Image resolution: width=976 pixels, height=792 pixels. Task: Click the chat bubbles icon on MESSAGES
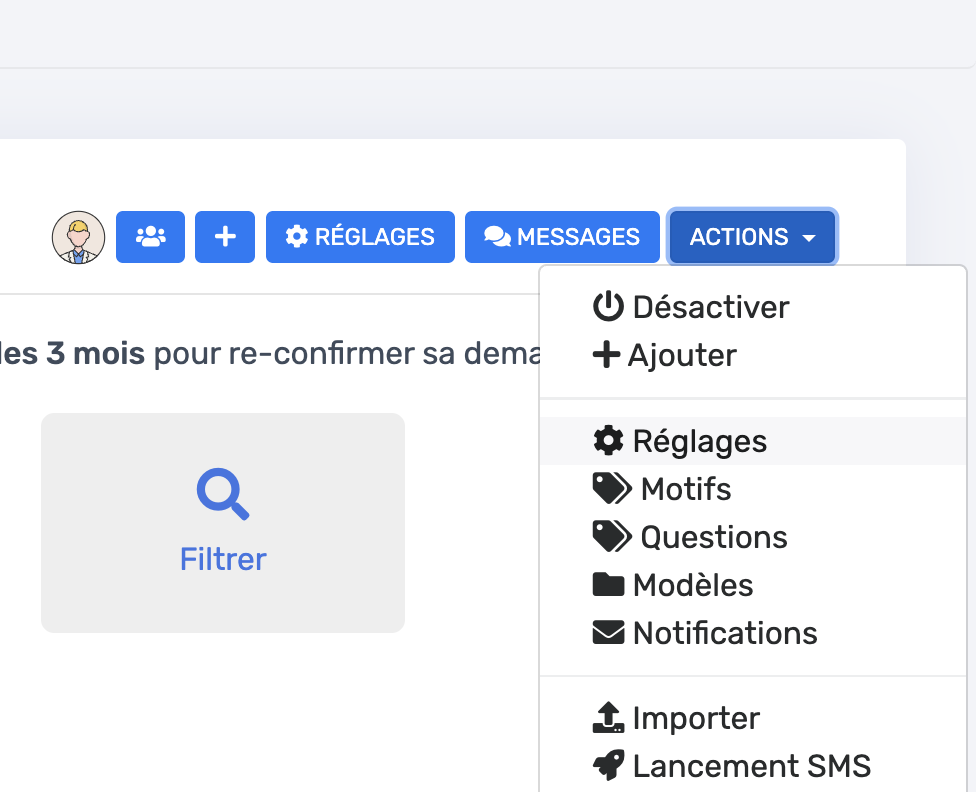pos(497,237)
